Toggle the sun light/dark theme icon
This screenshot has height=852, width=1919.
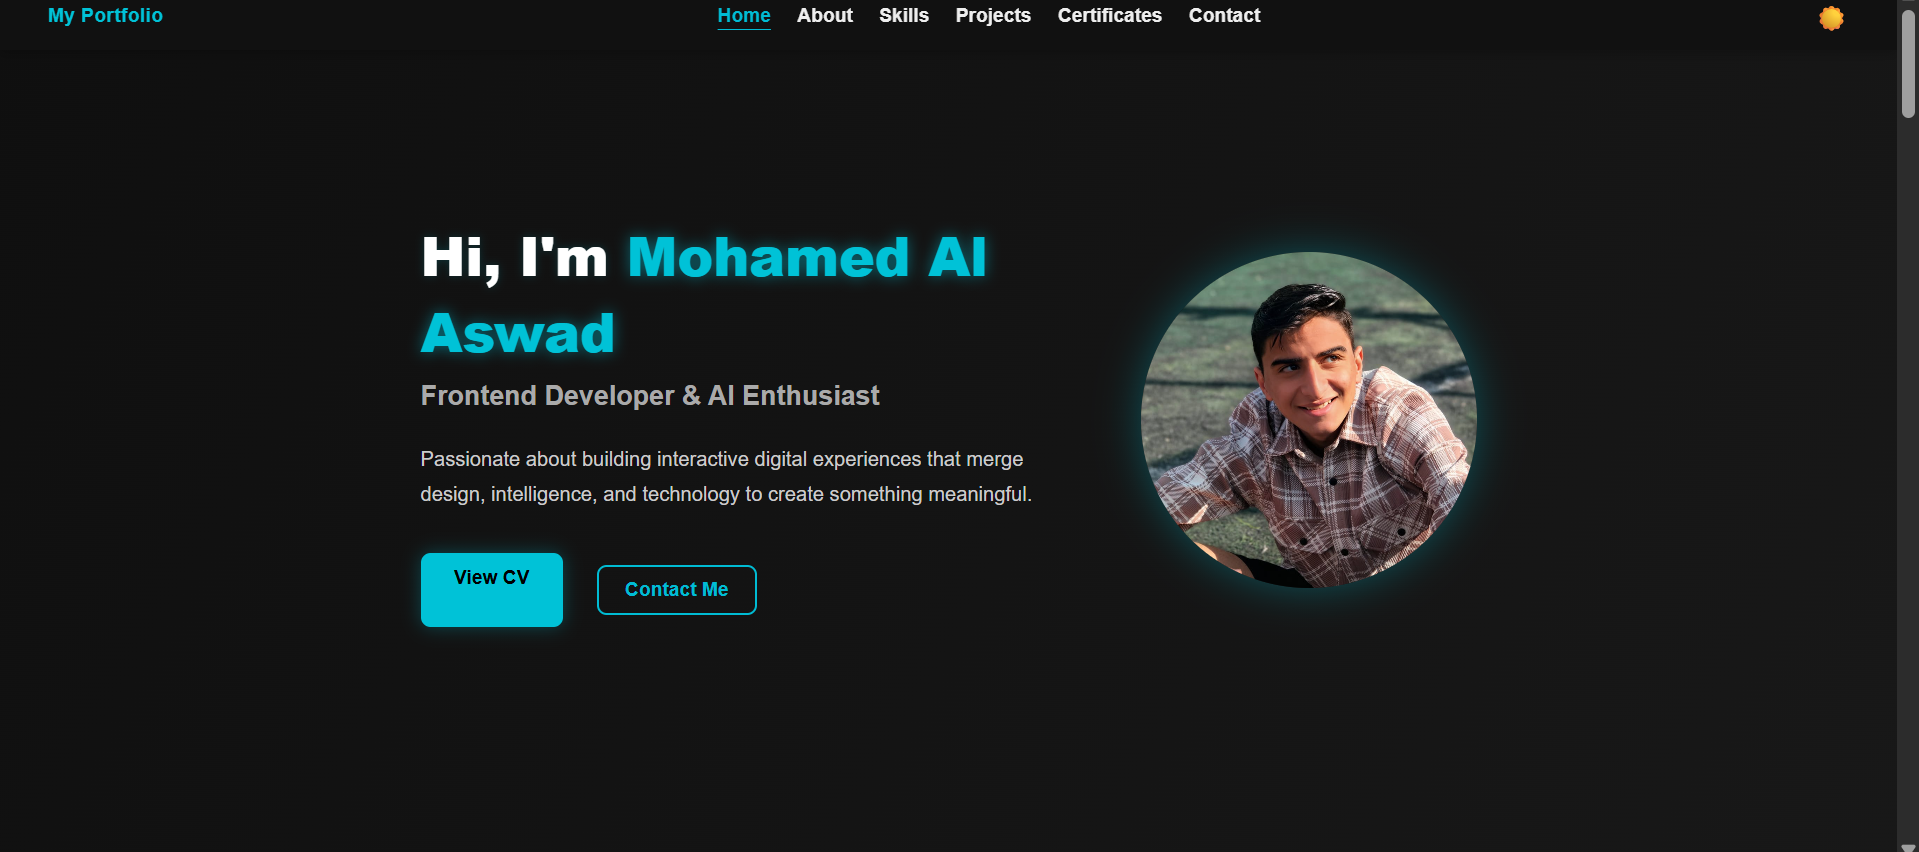coord(1831,18)
